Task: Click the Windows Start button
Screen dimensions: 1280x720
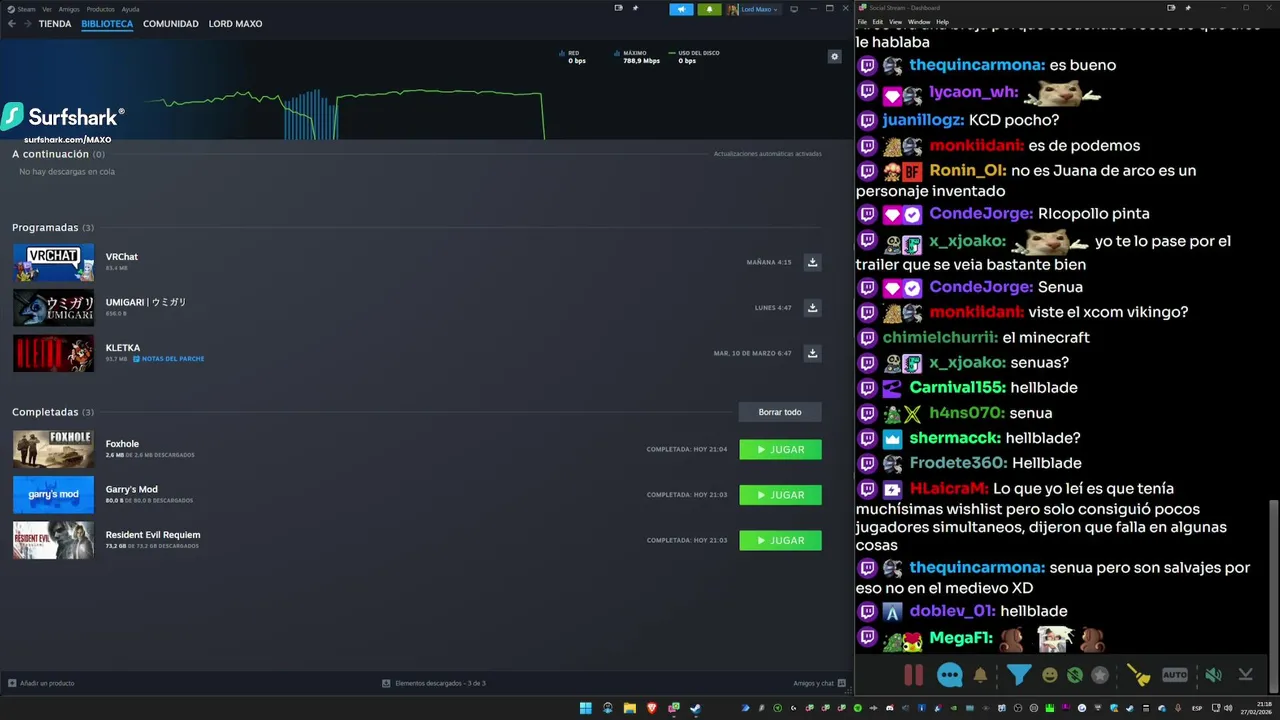Action: pyautogui.click(x=585, y=708)
